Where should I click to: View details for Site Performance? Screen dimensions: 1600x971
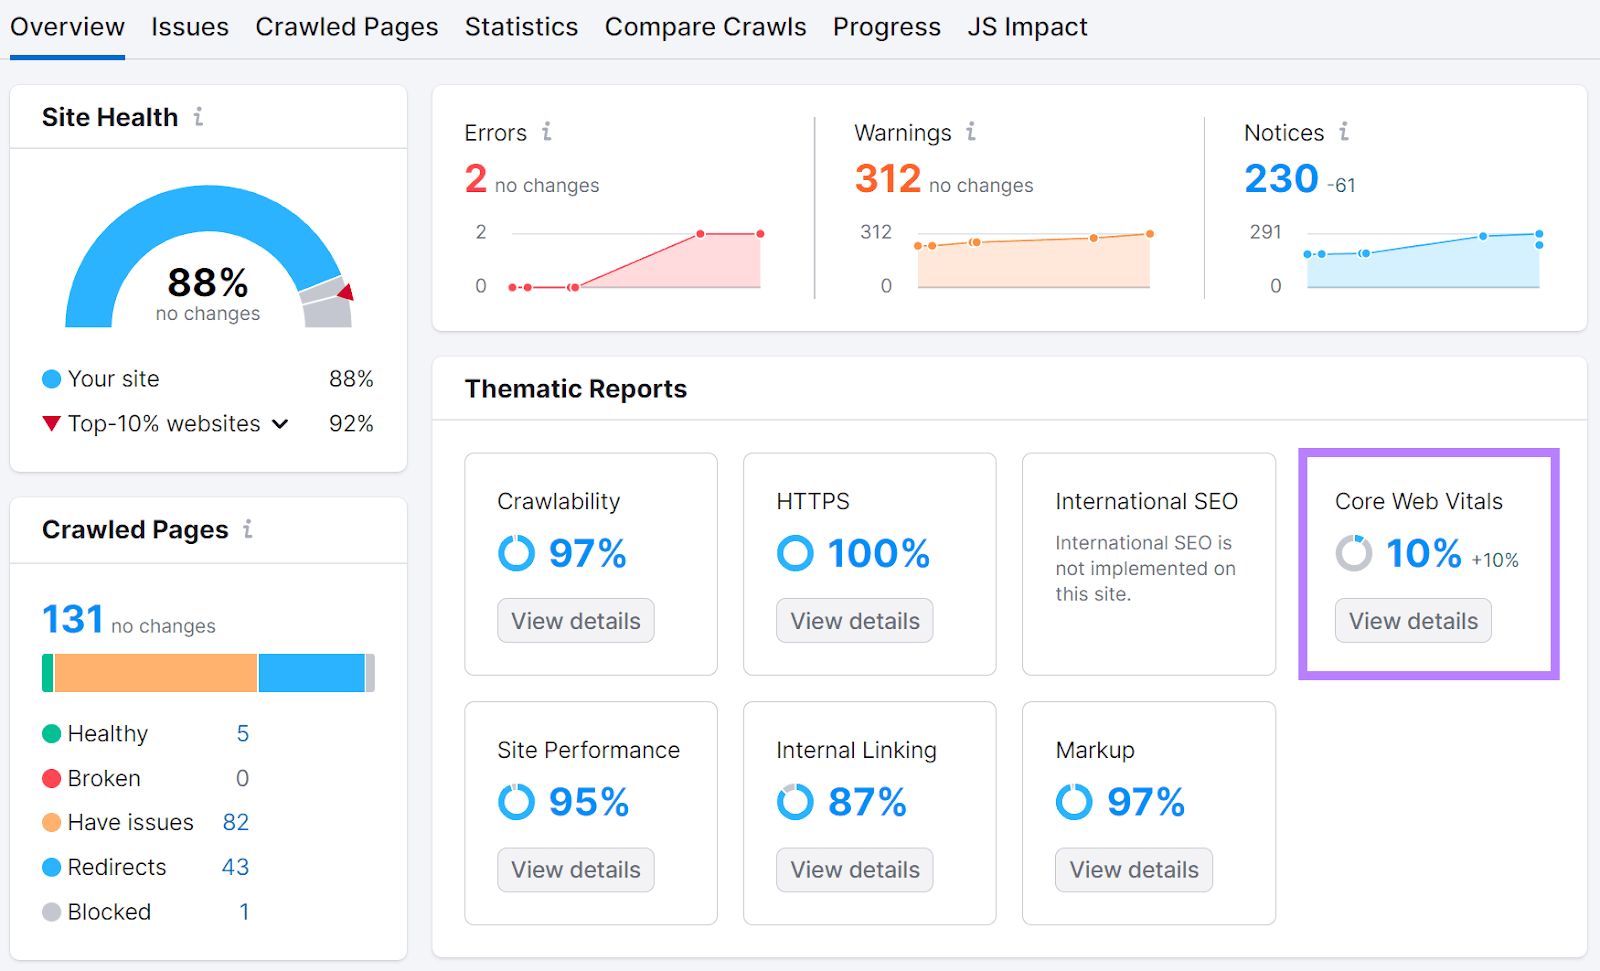point(575,869)
